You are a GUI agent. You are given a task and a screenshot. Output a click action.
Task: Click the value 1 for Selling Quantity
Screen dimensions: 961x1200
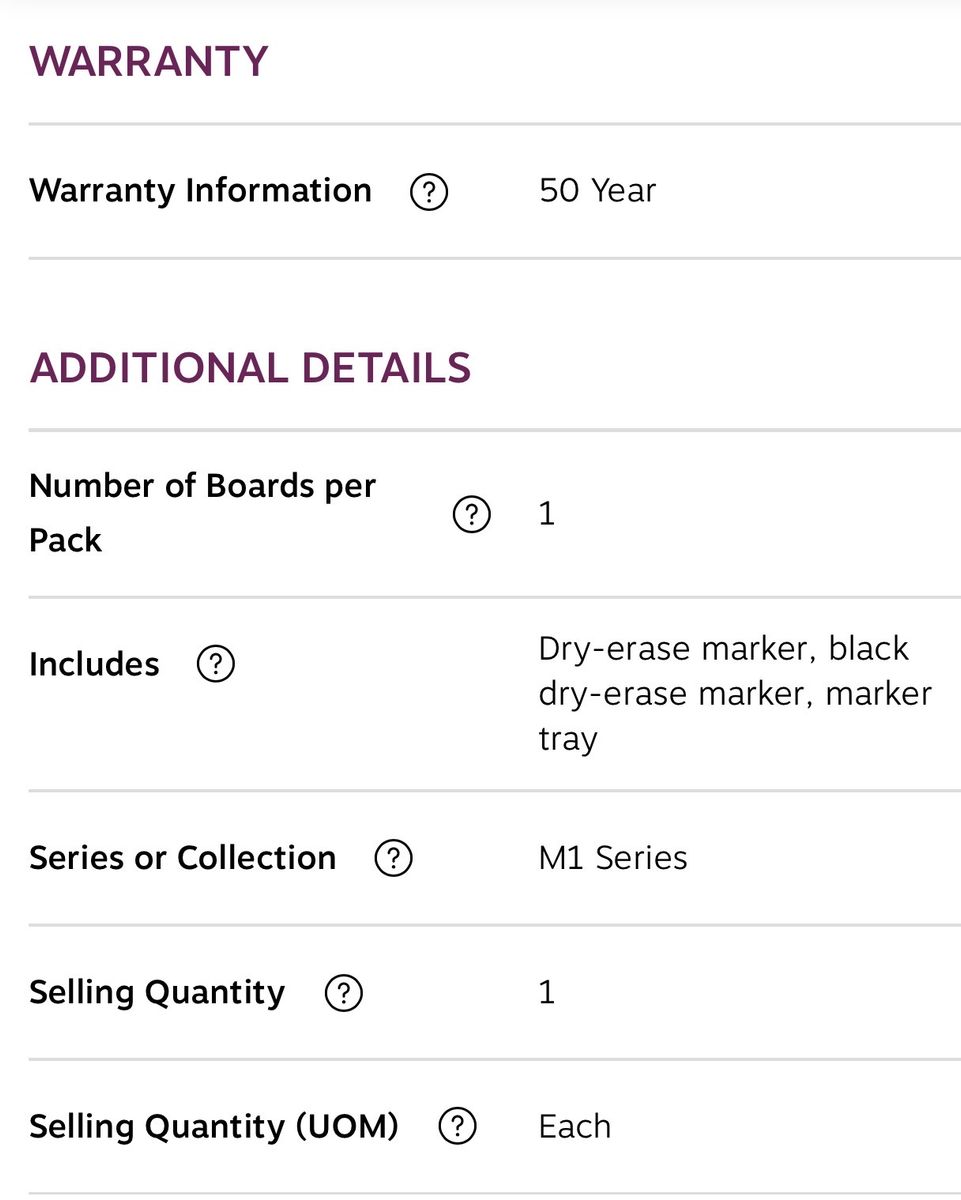[546, 992]
